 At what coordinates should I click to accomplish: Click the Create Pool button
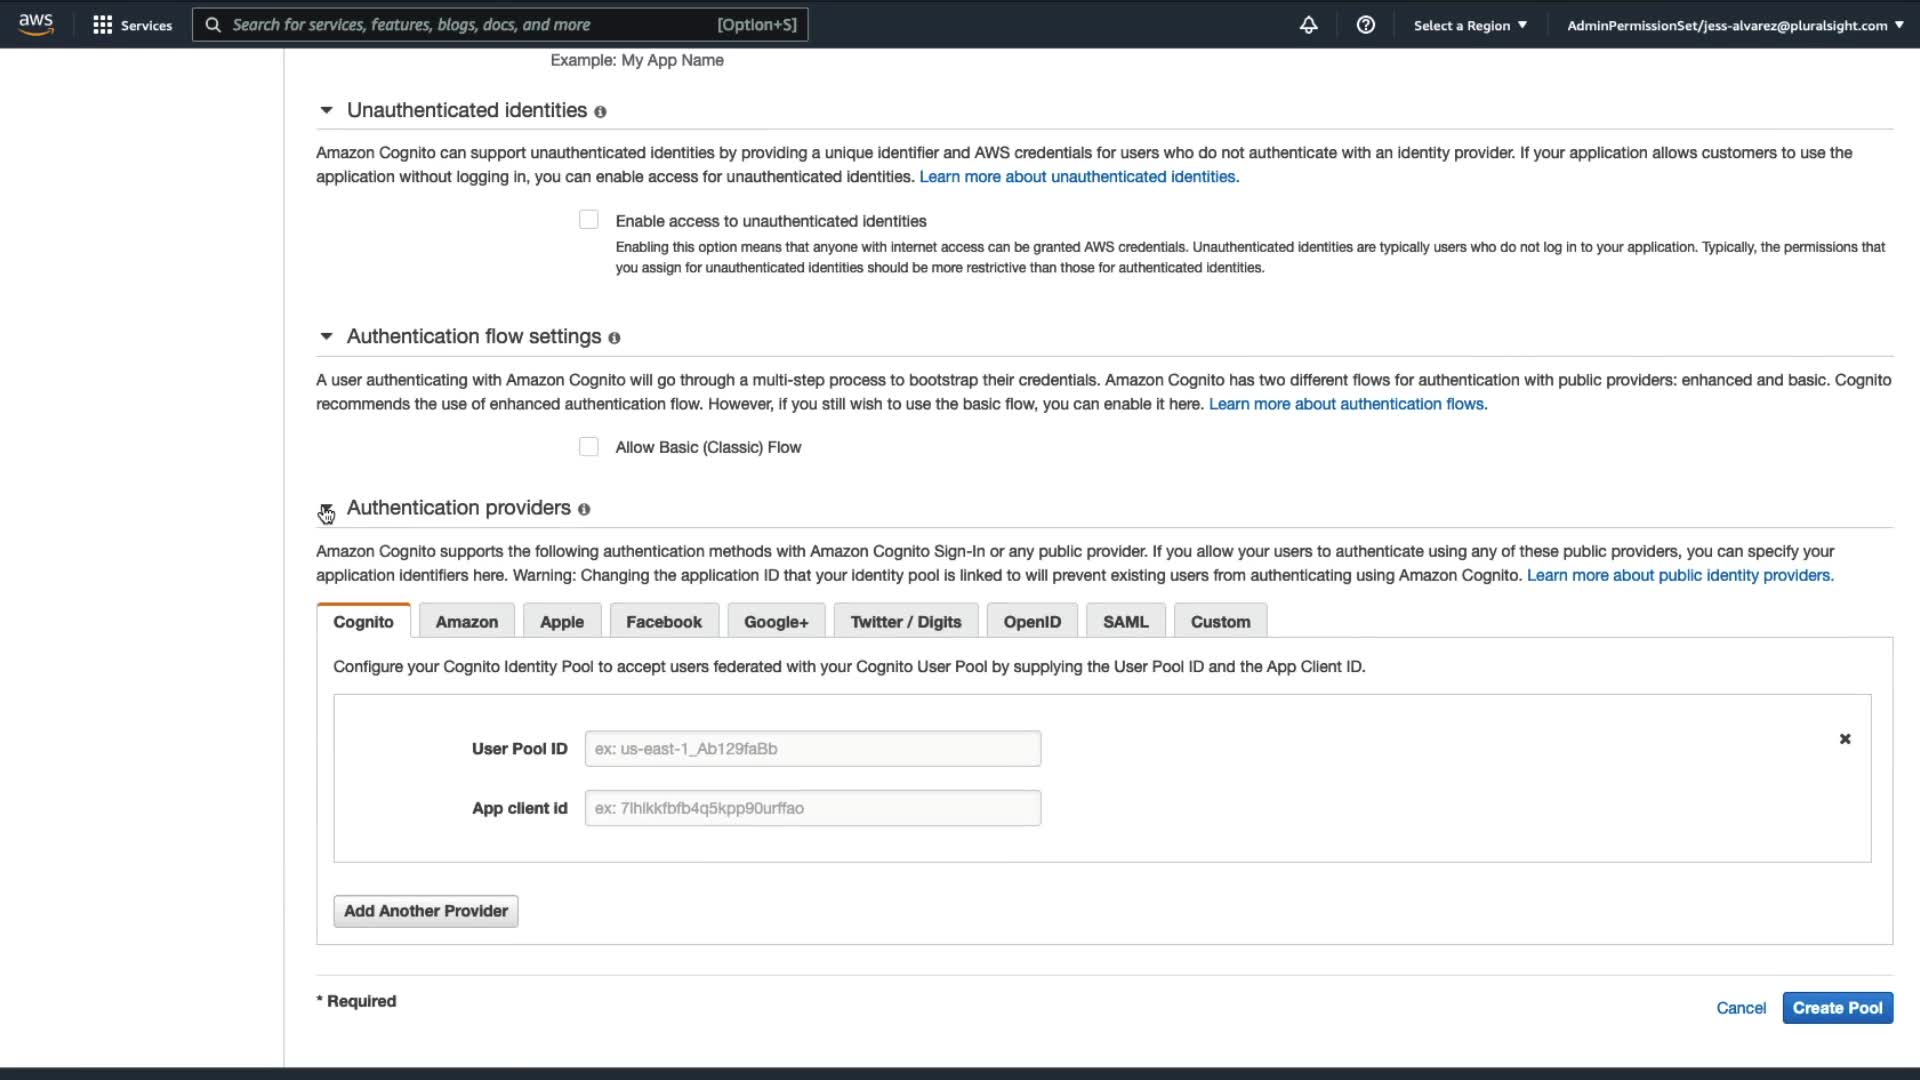click(x=1836, y=1008)
